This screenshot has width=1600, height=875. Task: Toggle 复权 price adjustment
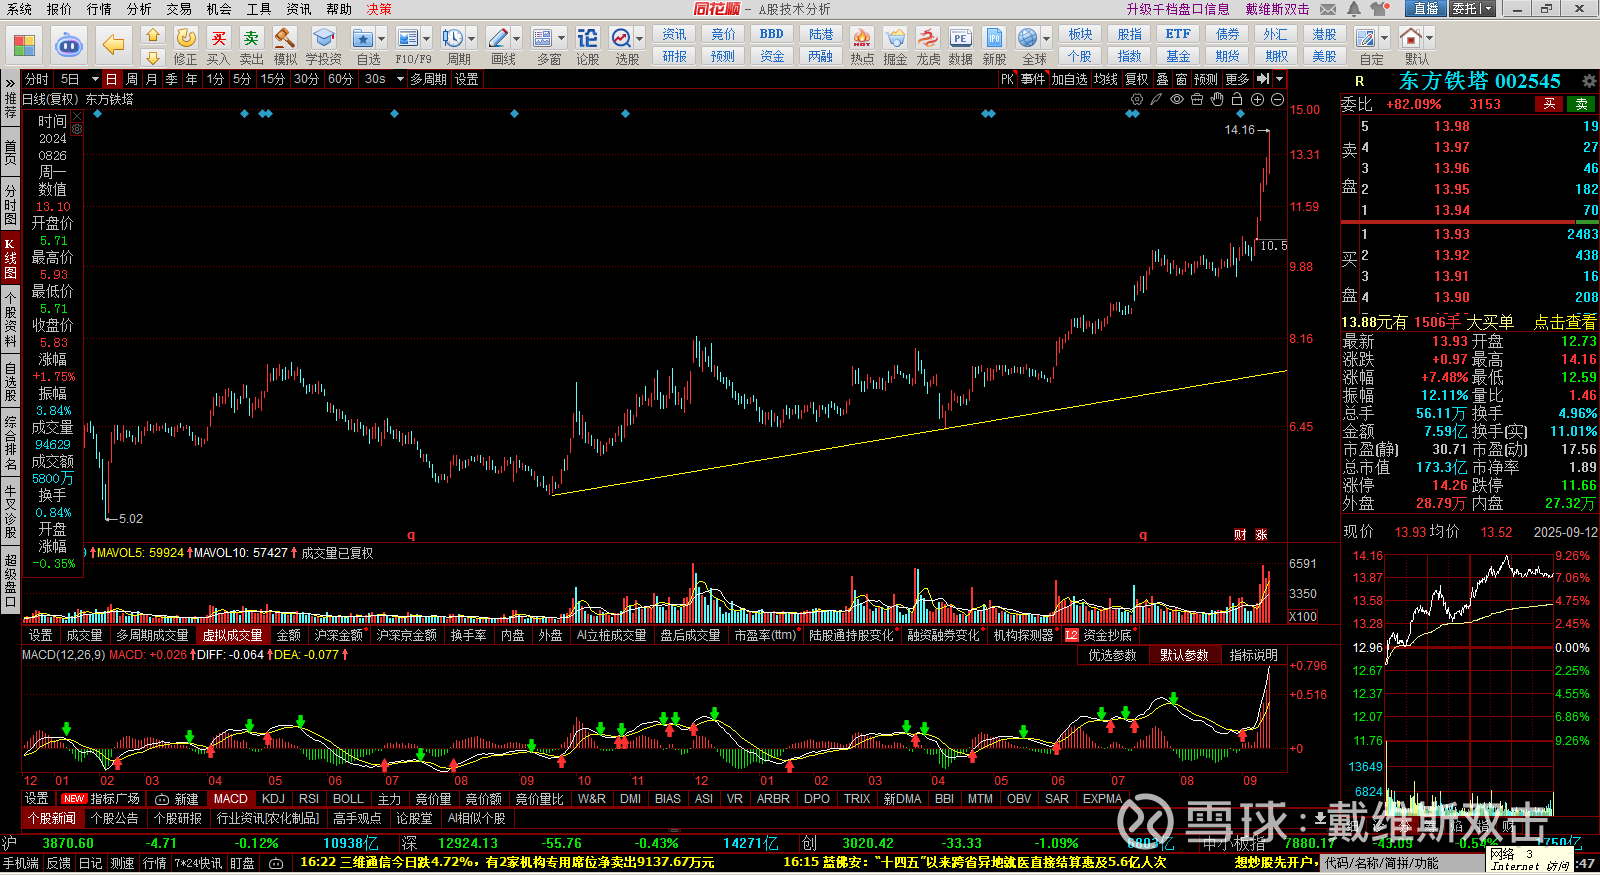[1136, 79]
